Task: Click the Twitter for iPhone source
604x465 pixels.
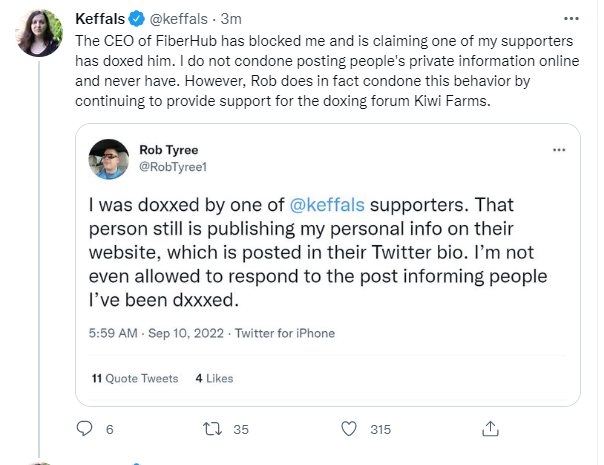Action: 285,333
